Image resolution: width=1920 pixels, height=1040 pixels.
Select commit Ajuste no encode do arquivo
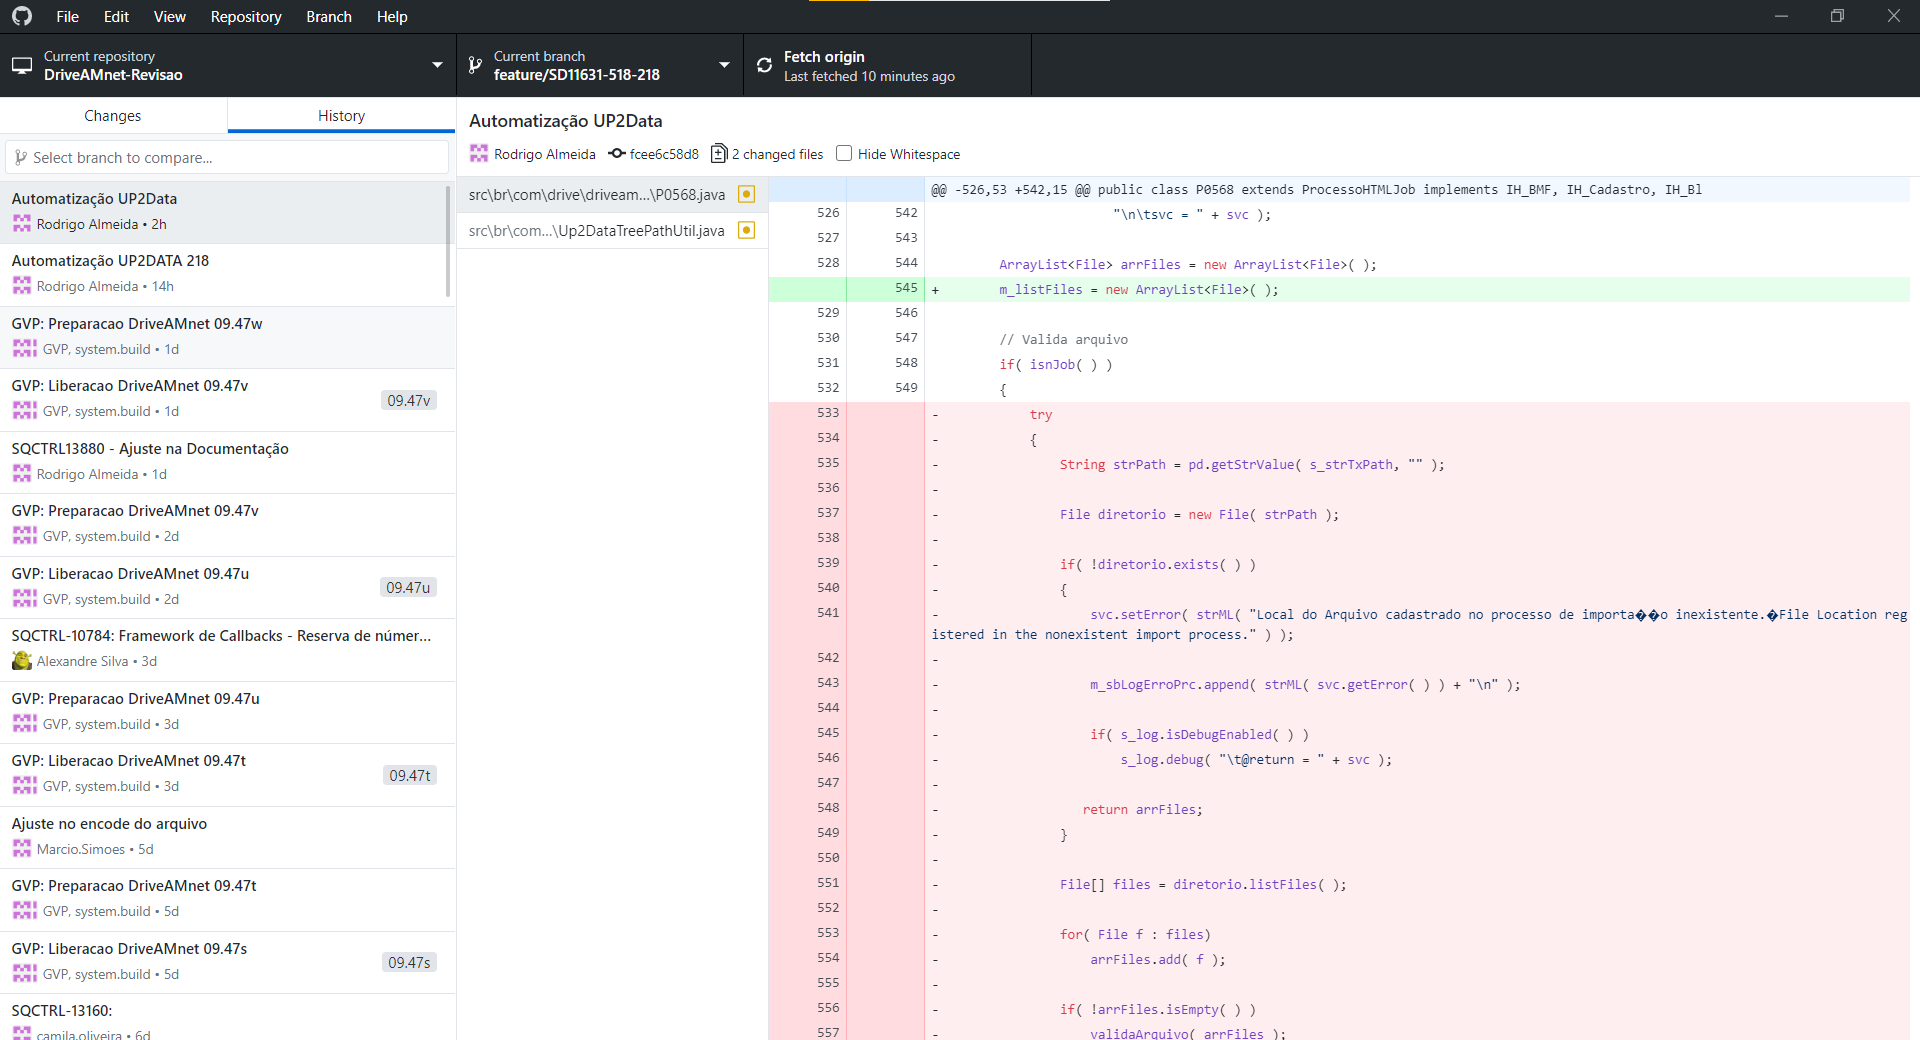[x=227, y=837]
